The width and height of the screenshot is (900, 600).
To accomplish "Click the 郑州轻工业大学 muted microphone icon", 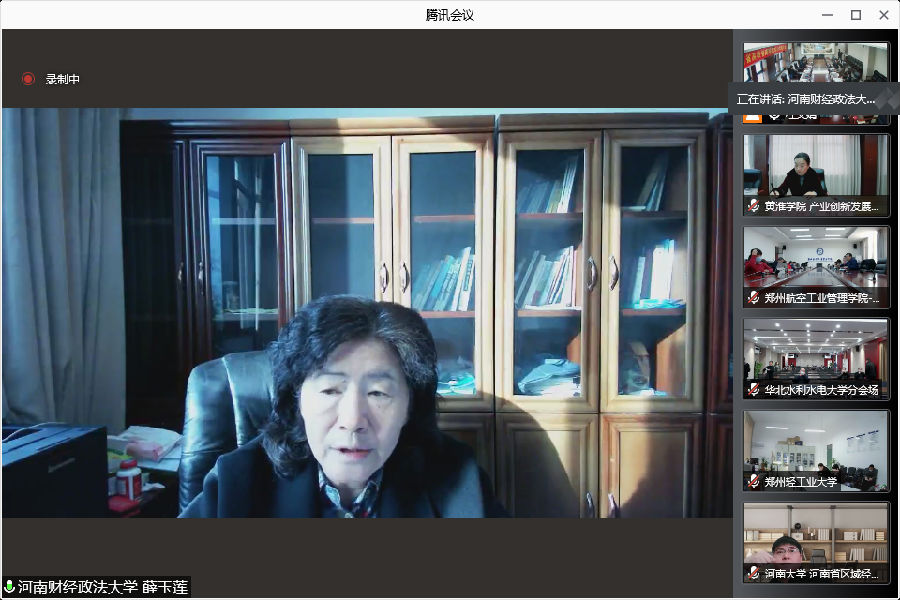I will coord(754,482).
